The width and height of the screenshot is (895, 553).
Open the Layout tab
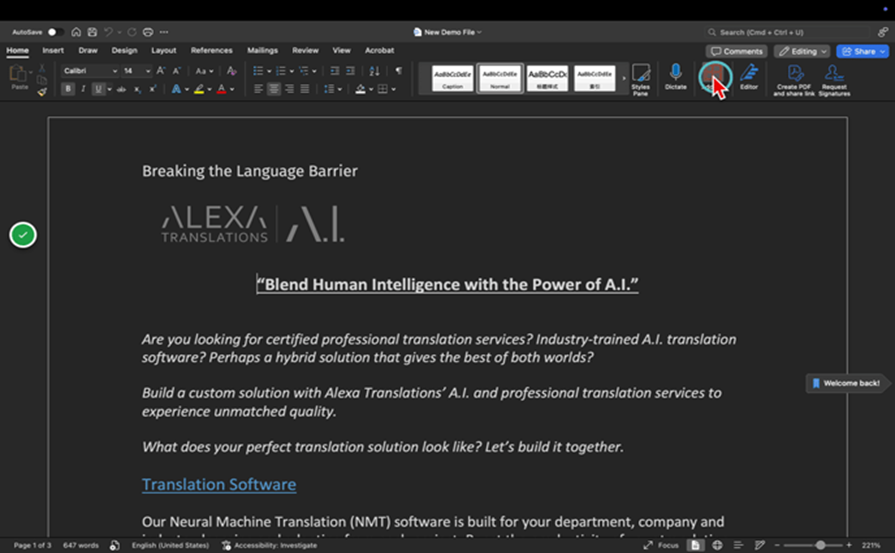[164, 50]
